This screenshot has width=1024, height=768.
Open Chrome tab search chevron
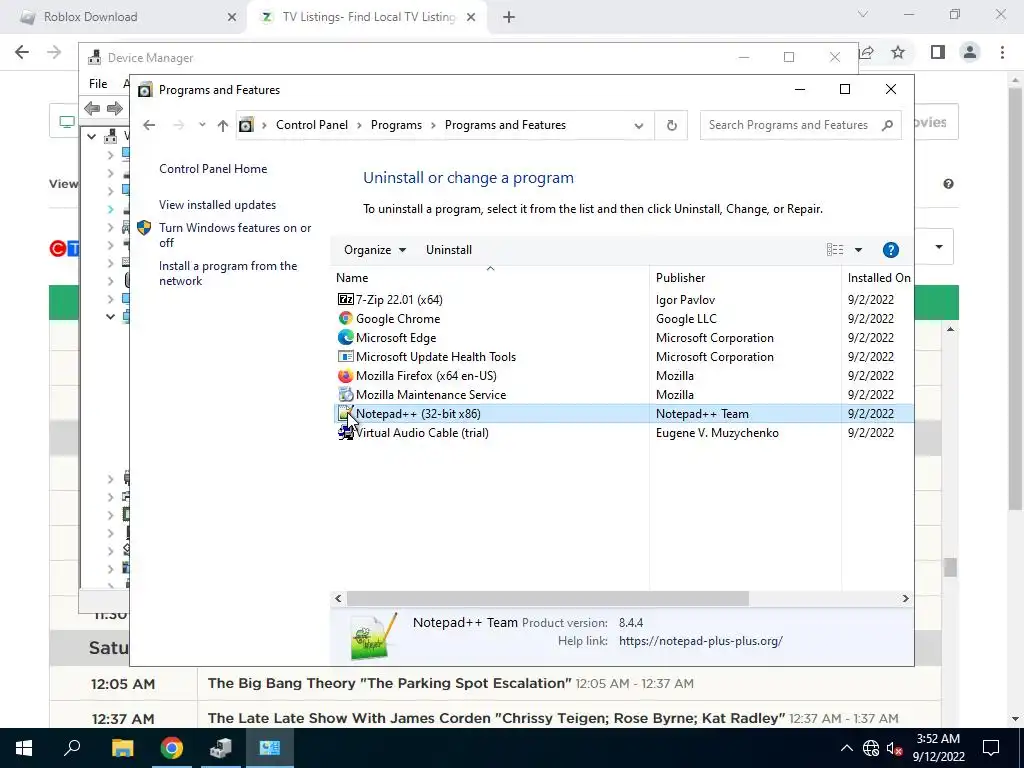863,14
